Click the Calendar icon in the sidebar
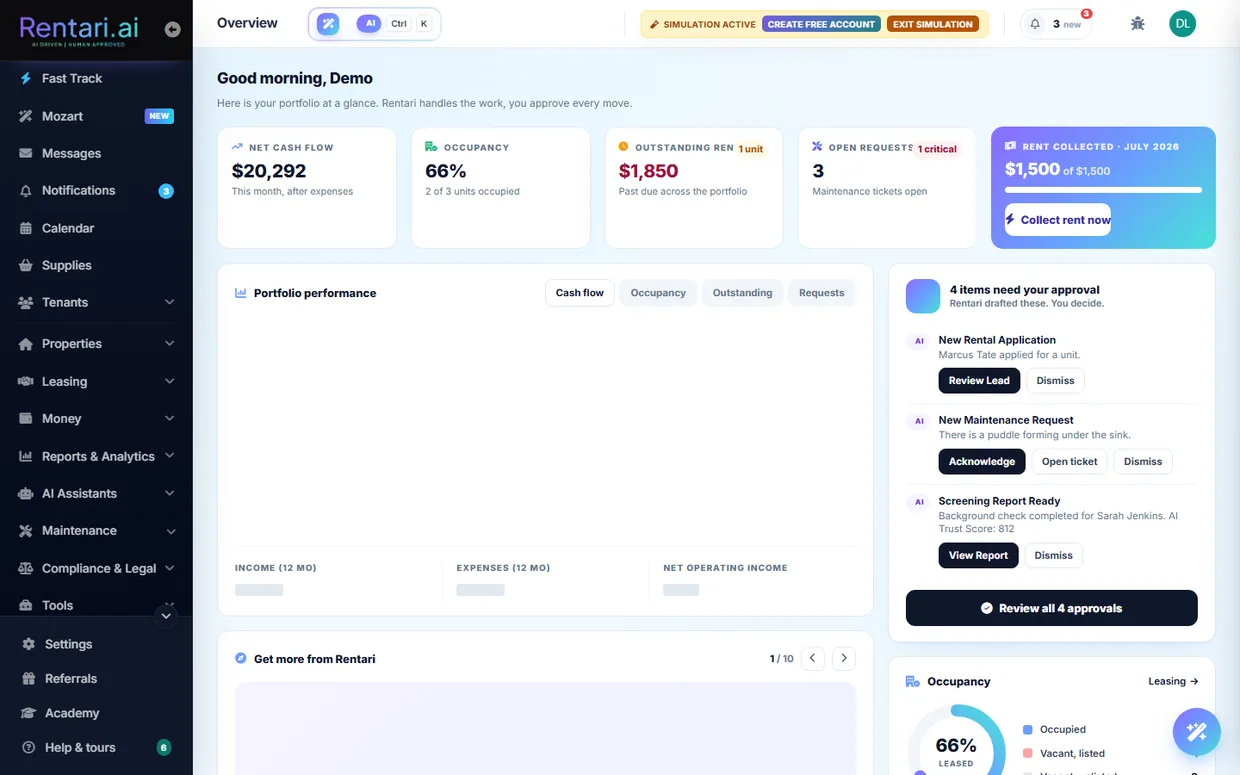The image size is (1240, 775). click(x=26, y=228)
